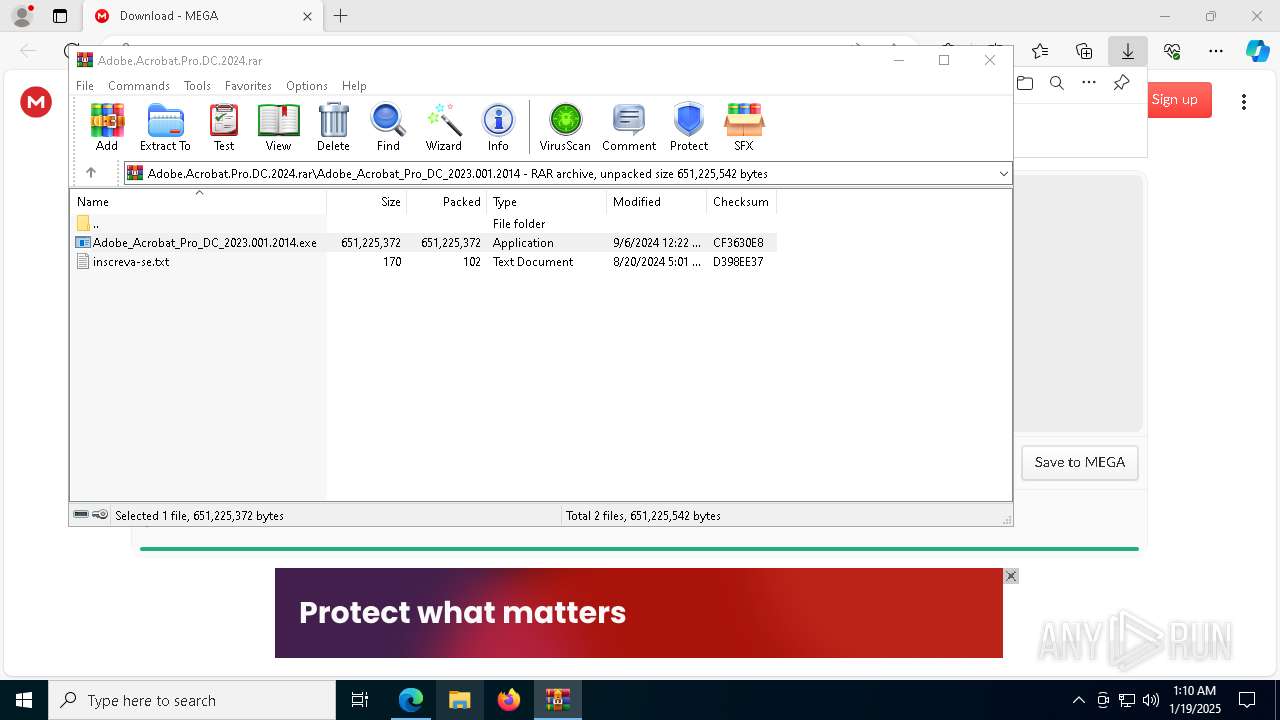Open the Options menu

306,86
